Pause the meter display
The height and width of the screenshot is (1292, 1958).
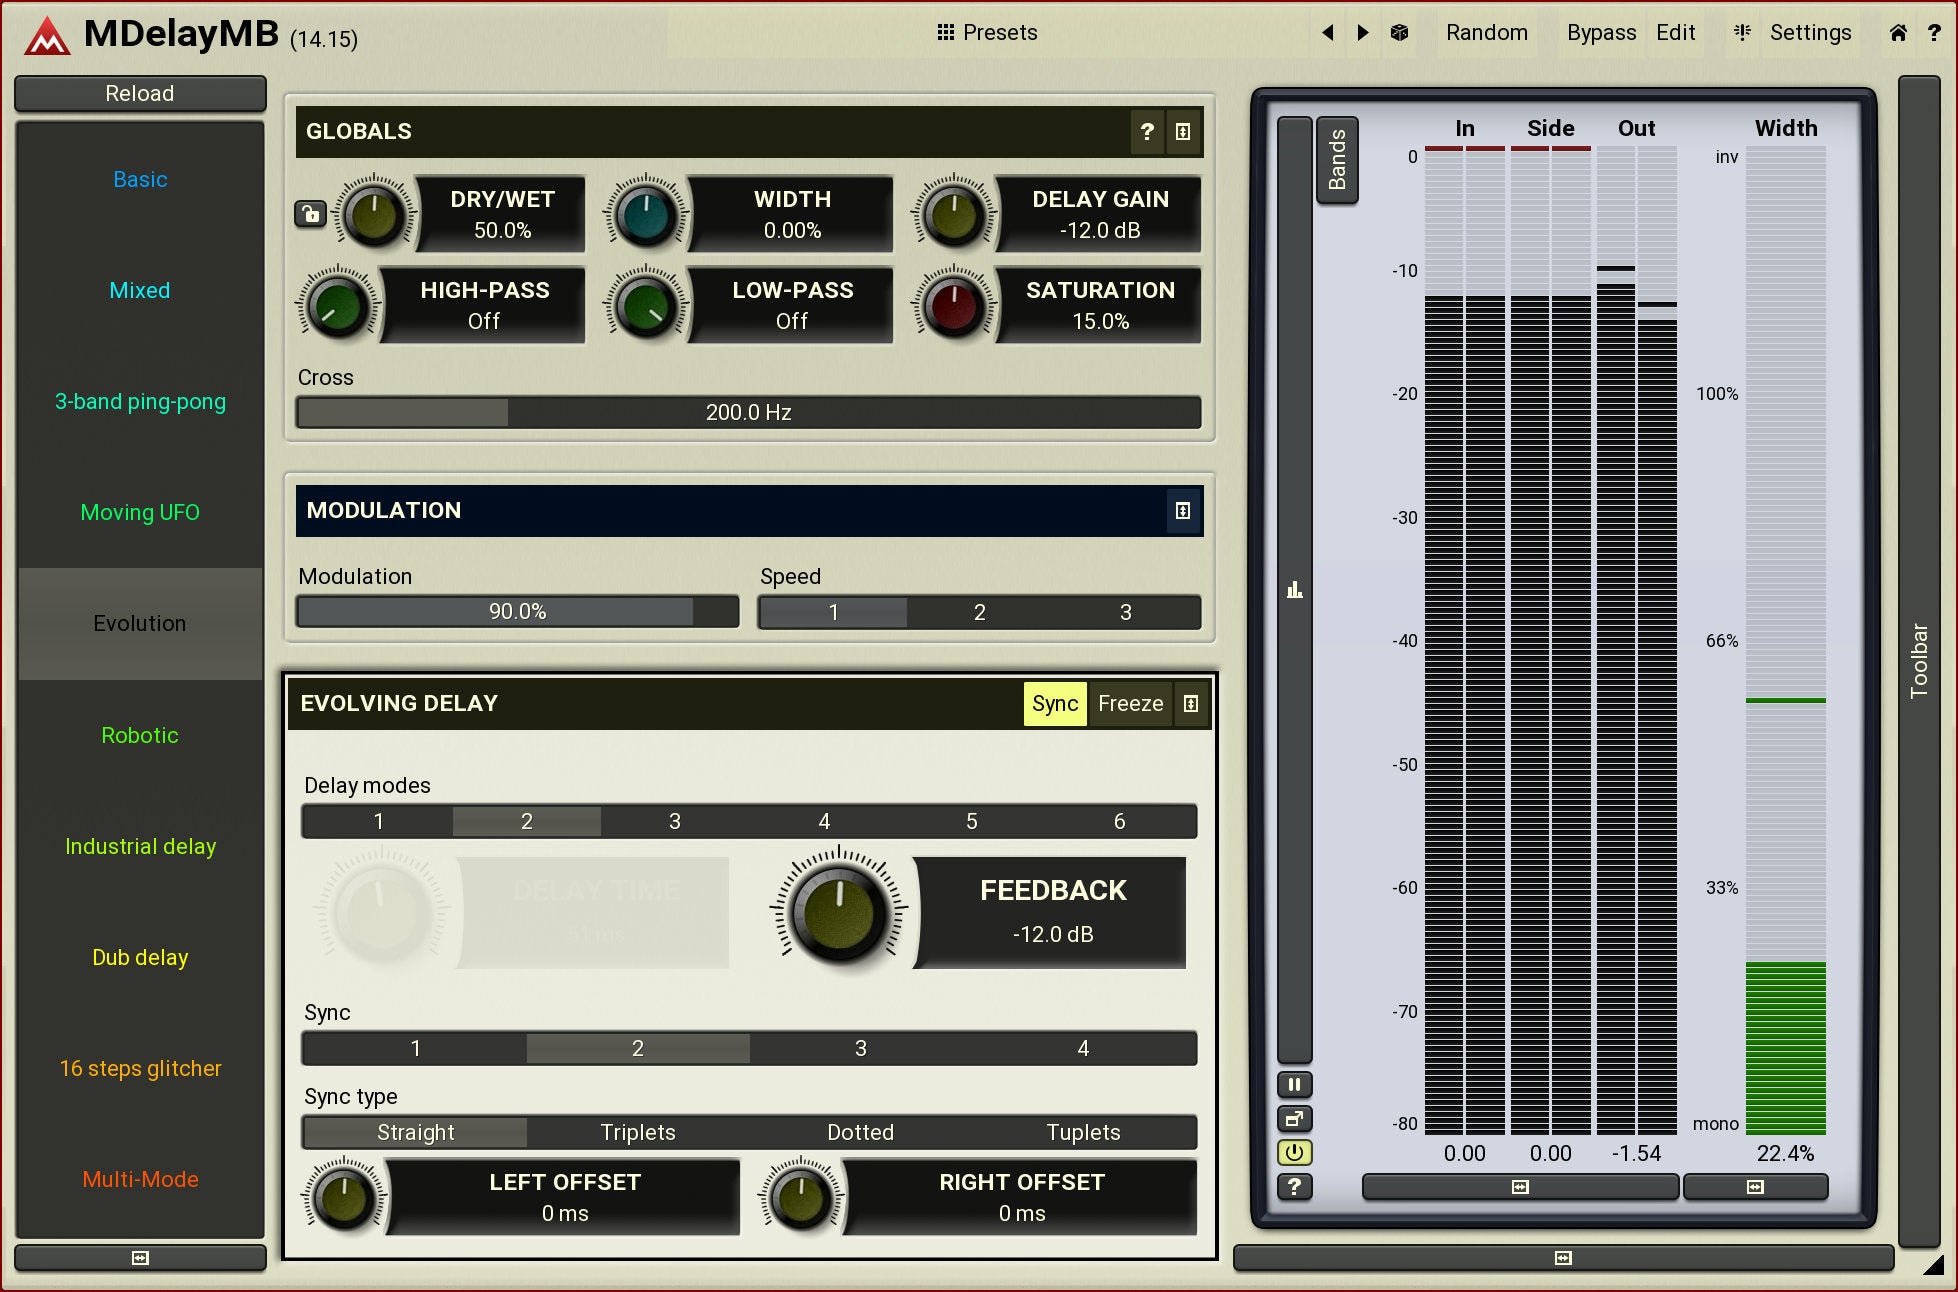pos(1294,1085)
